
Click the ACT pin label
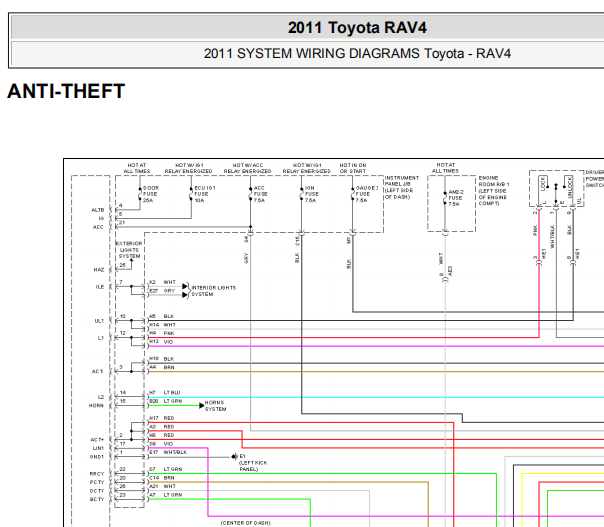(x=97, y=371)
